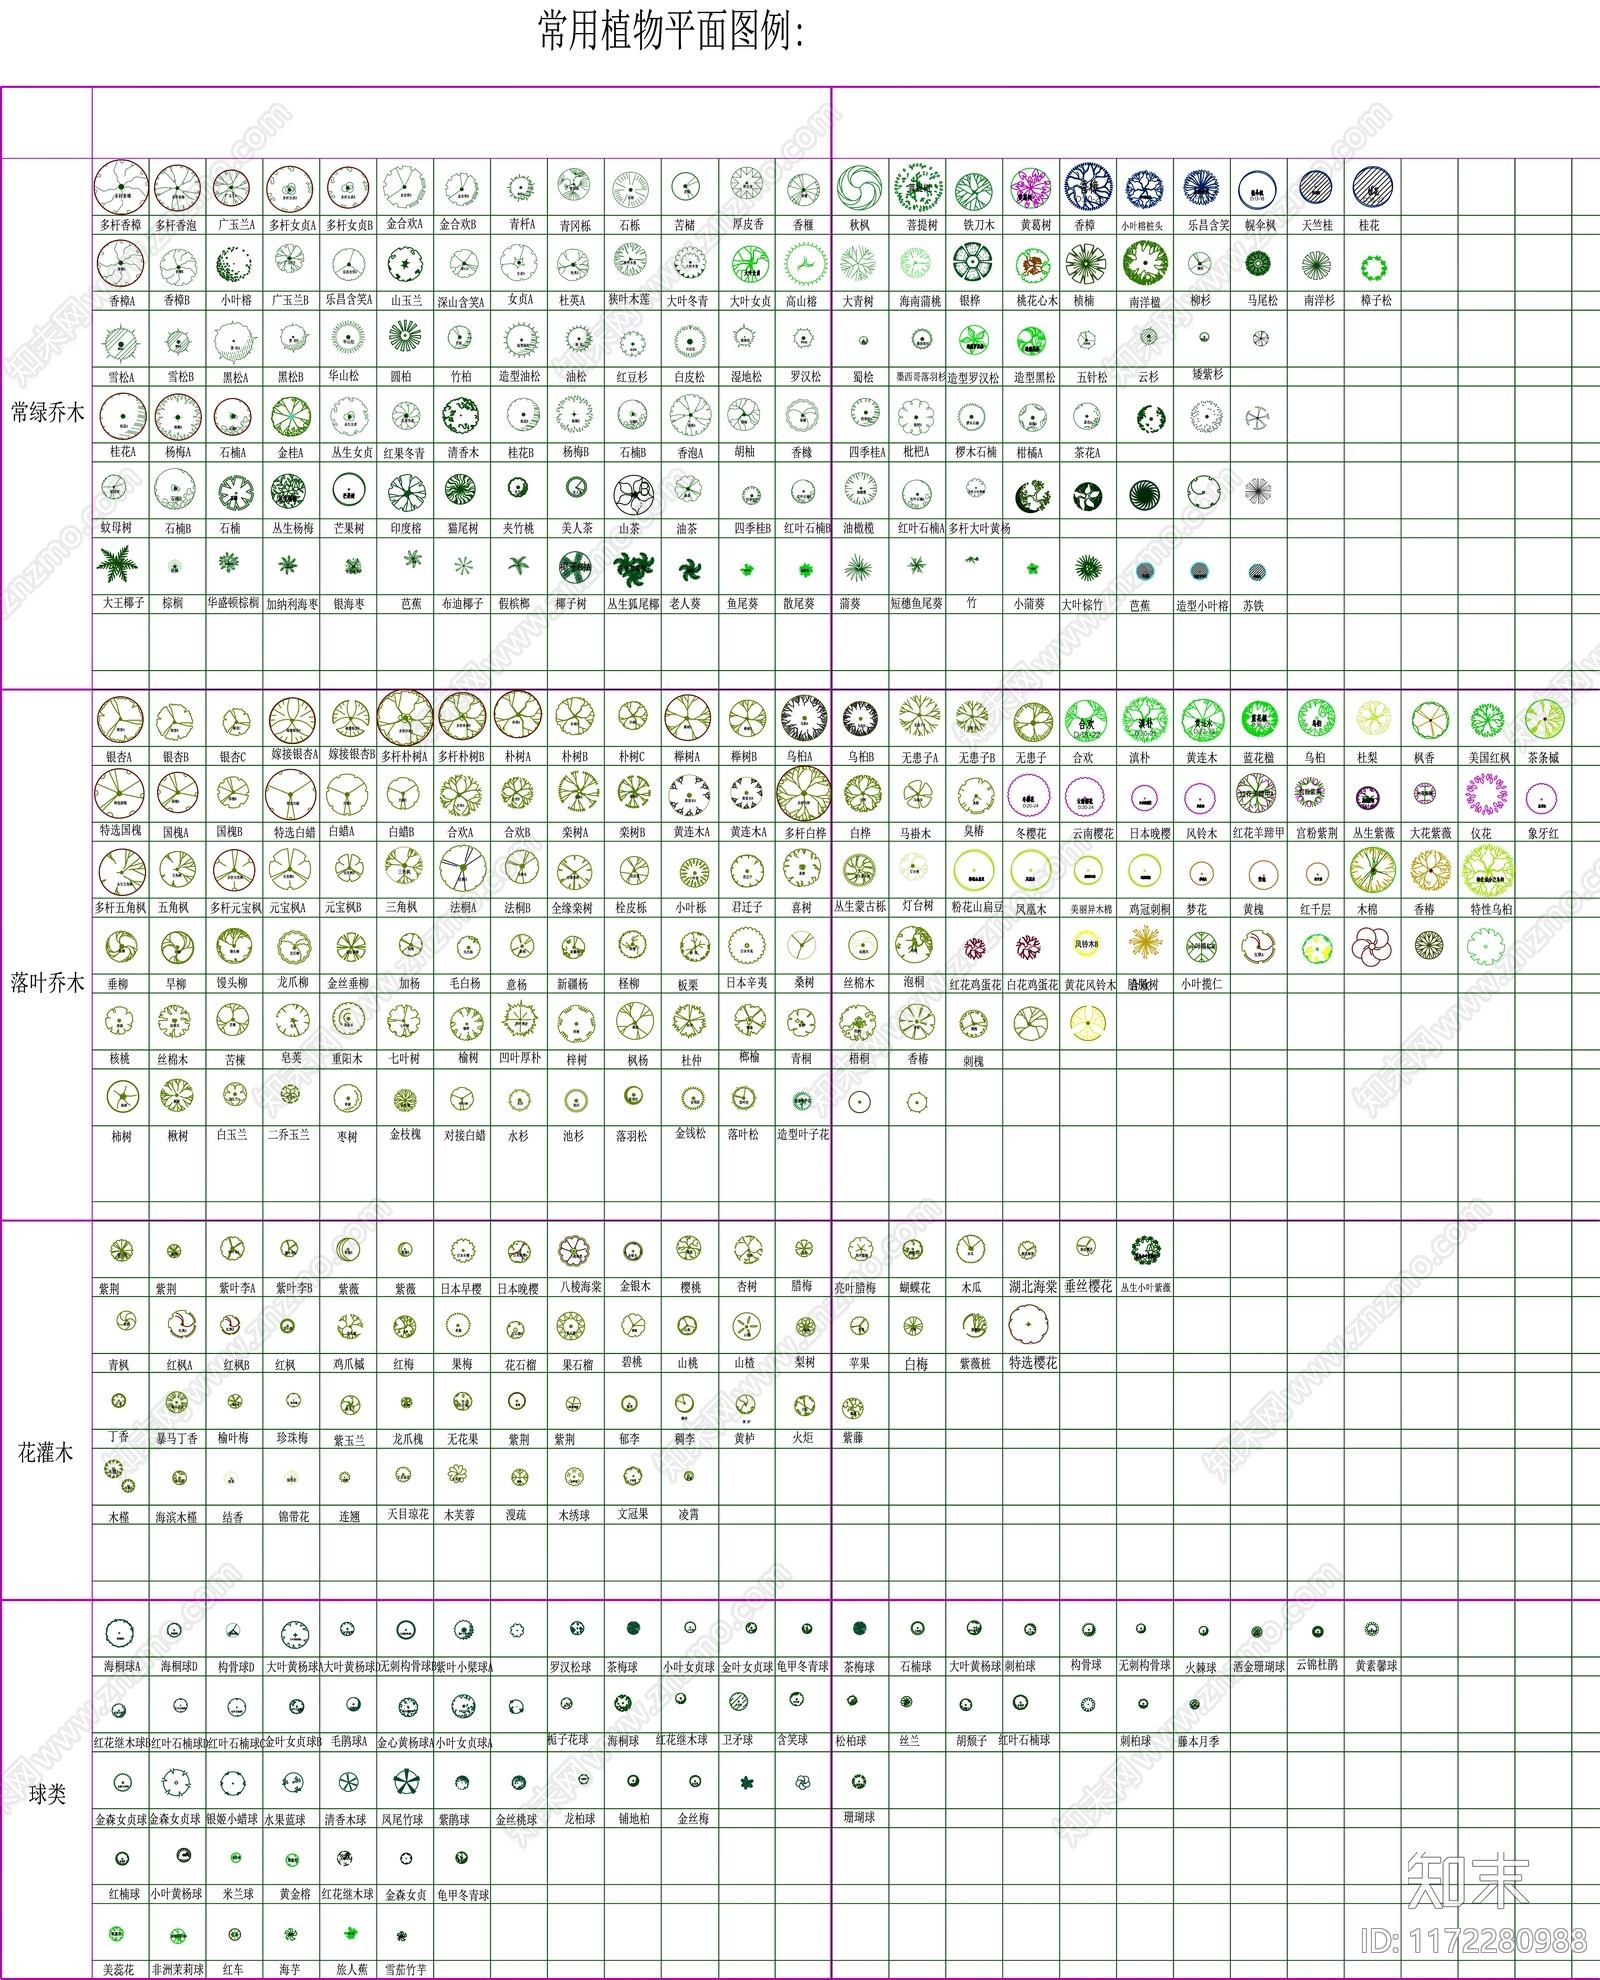Select the 红花羊蹄甲 label
The width and height of the screenshot is (1600, 1980).
click(1259, 832)
